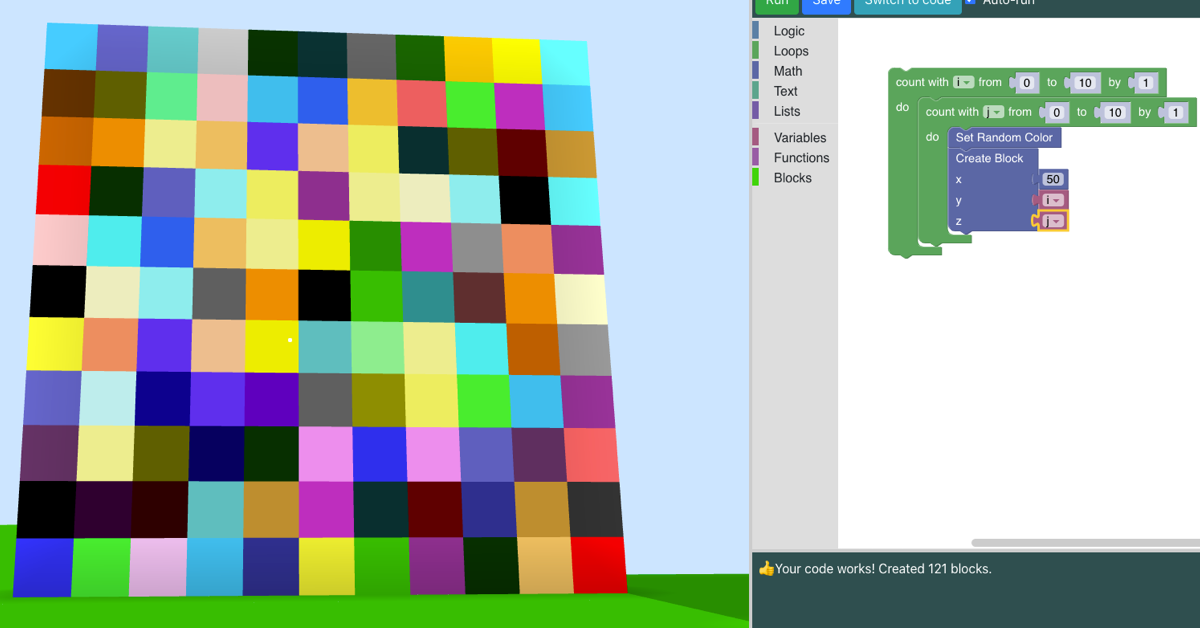Click Switch to code
The image size is (1200, 630).
[907, 3]
